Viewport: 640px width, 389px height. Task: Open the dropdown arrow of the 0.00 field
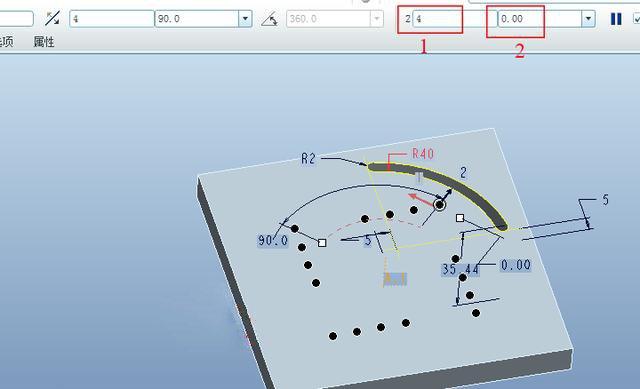pos(588,19)
